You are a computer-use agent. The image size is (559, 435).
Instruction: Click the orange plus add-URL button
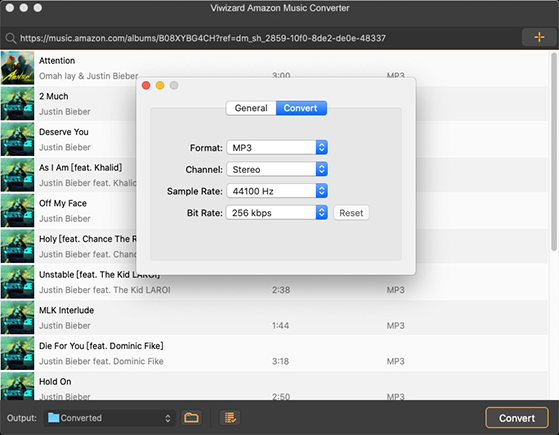(539, 37)
